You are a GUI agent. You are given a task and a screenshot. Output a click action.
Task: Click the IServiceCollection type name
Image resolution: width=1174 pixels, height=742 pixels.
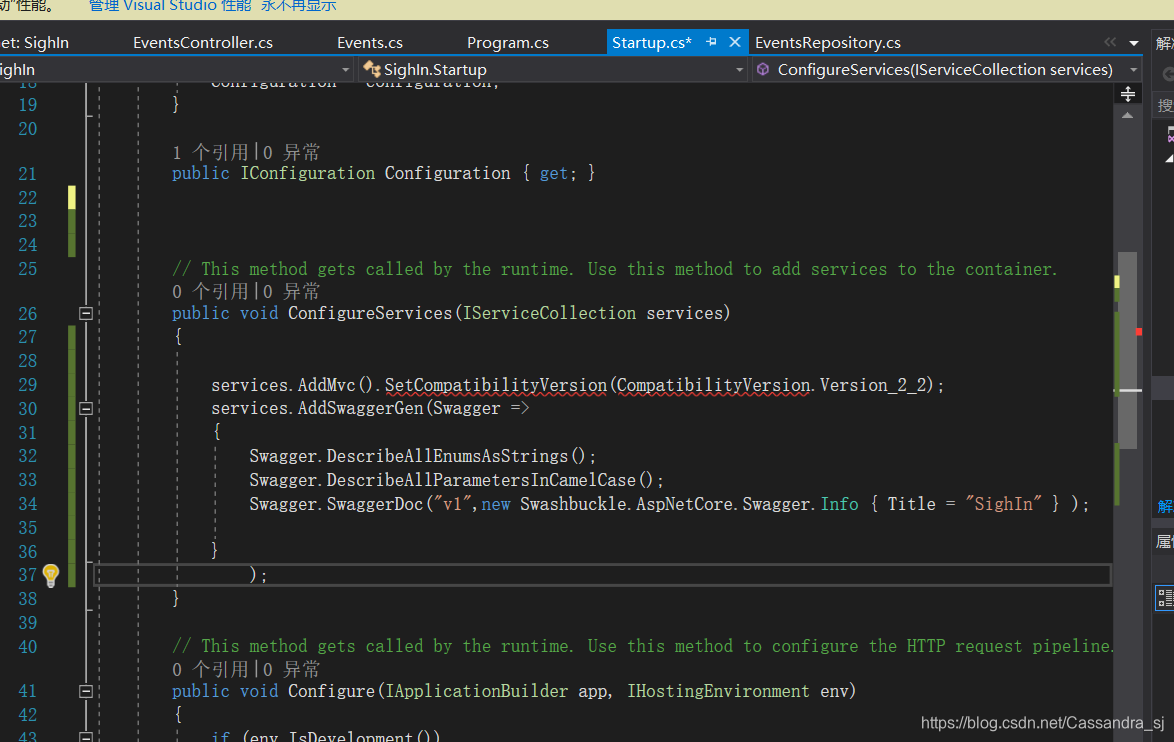tap(549, 313)
